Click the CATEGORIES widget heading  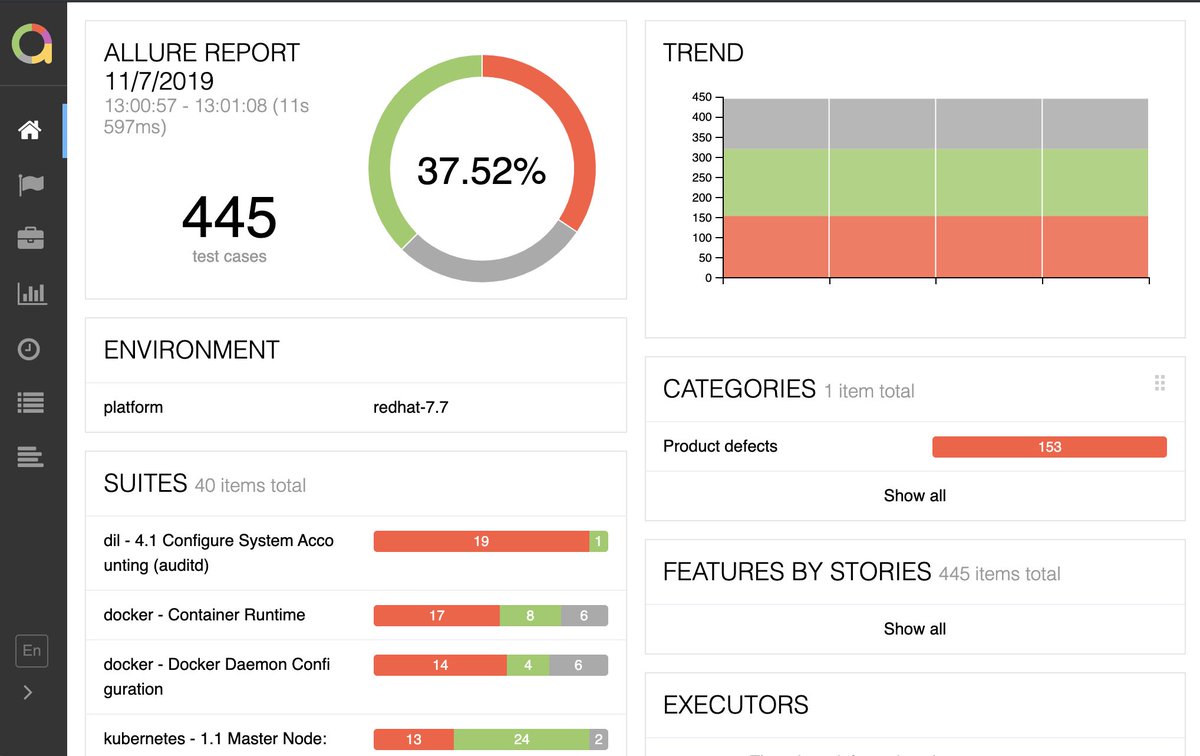point(740,389)
